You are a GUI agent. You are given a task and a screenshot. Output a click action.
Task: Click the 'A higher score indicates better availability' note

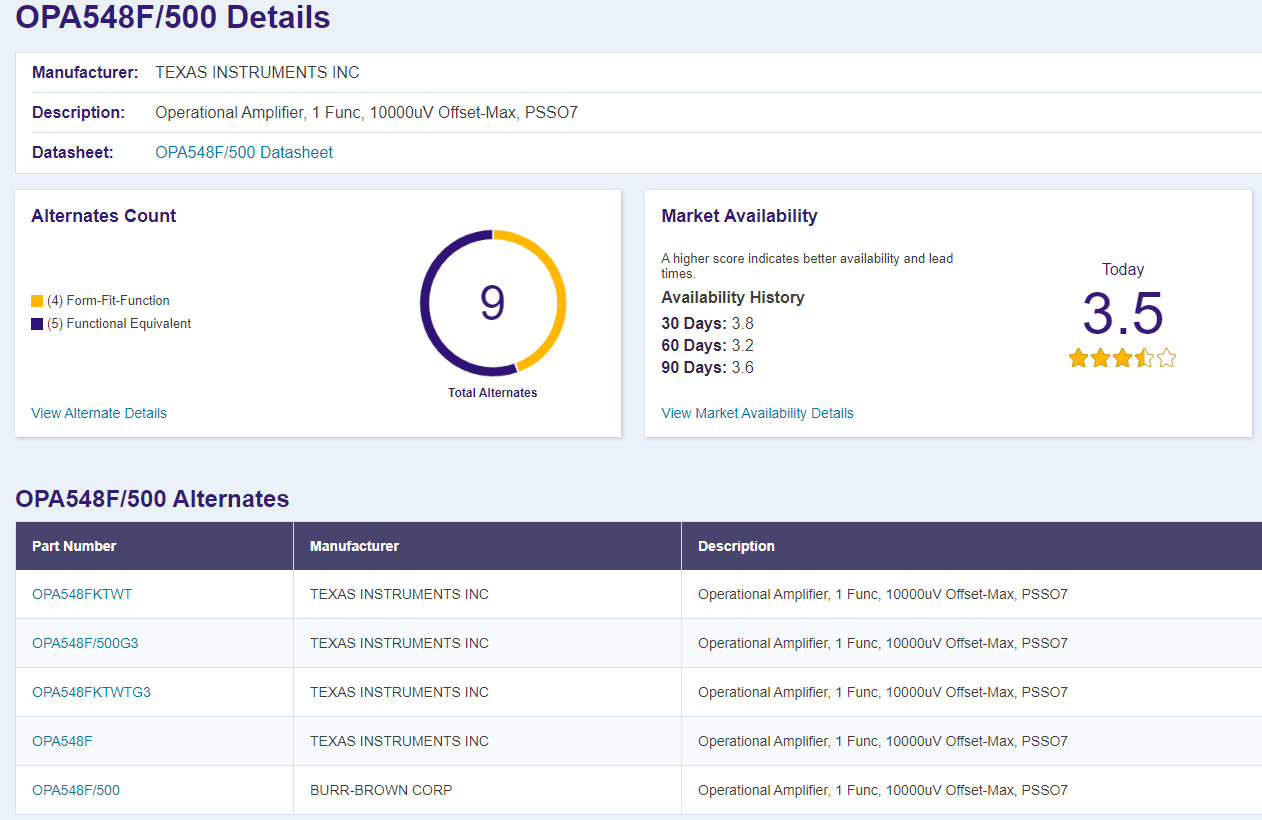807,265
